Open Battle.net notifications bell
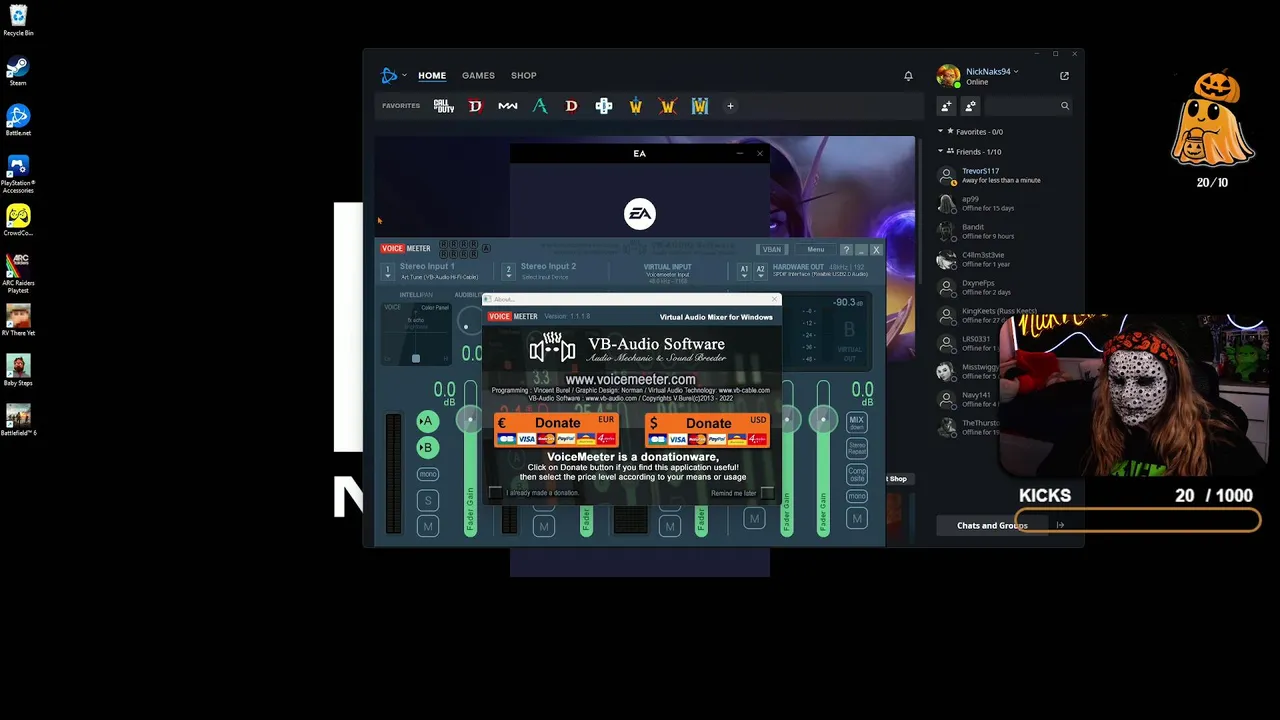The image size is (1280, 720). [908, 76]
